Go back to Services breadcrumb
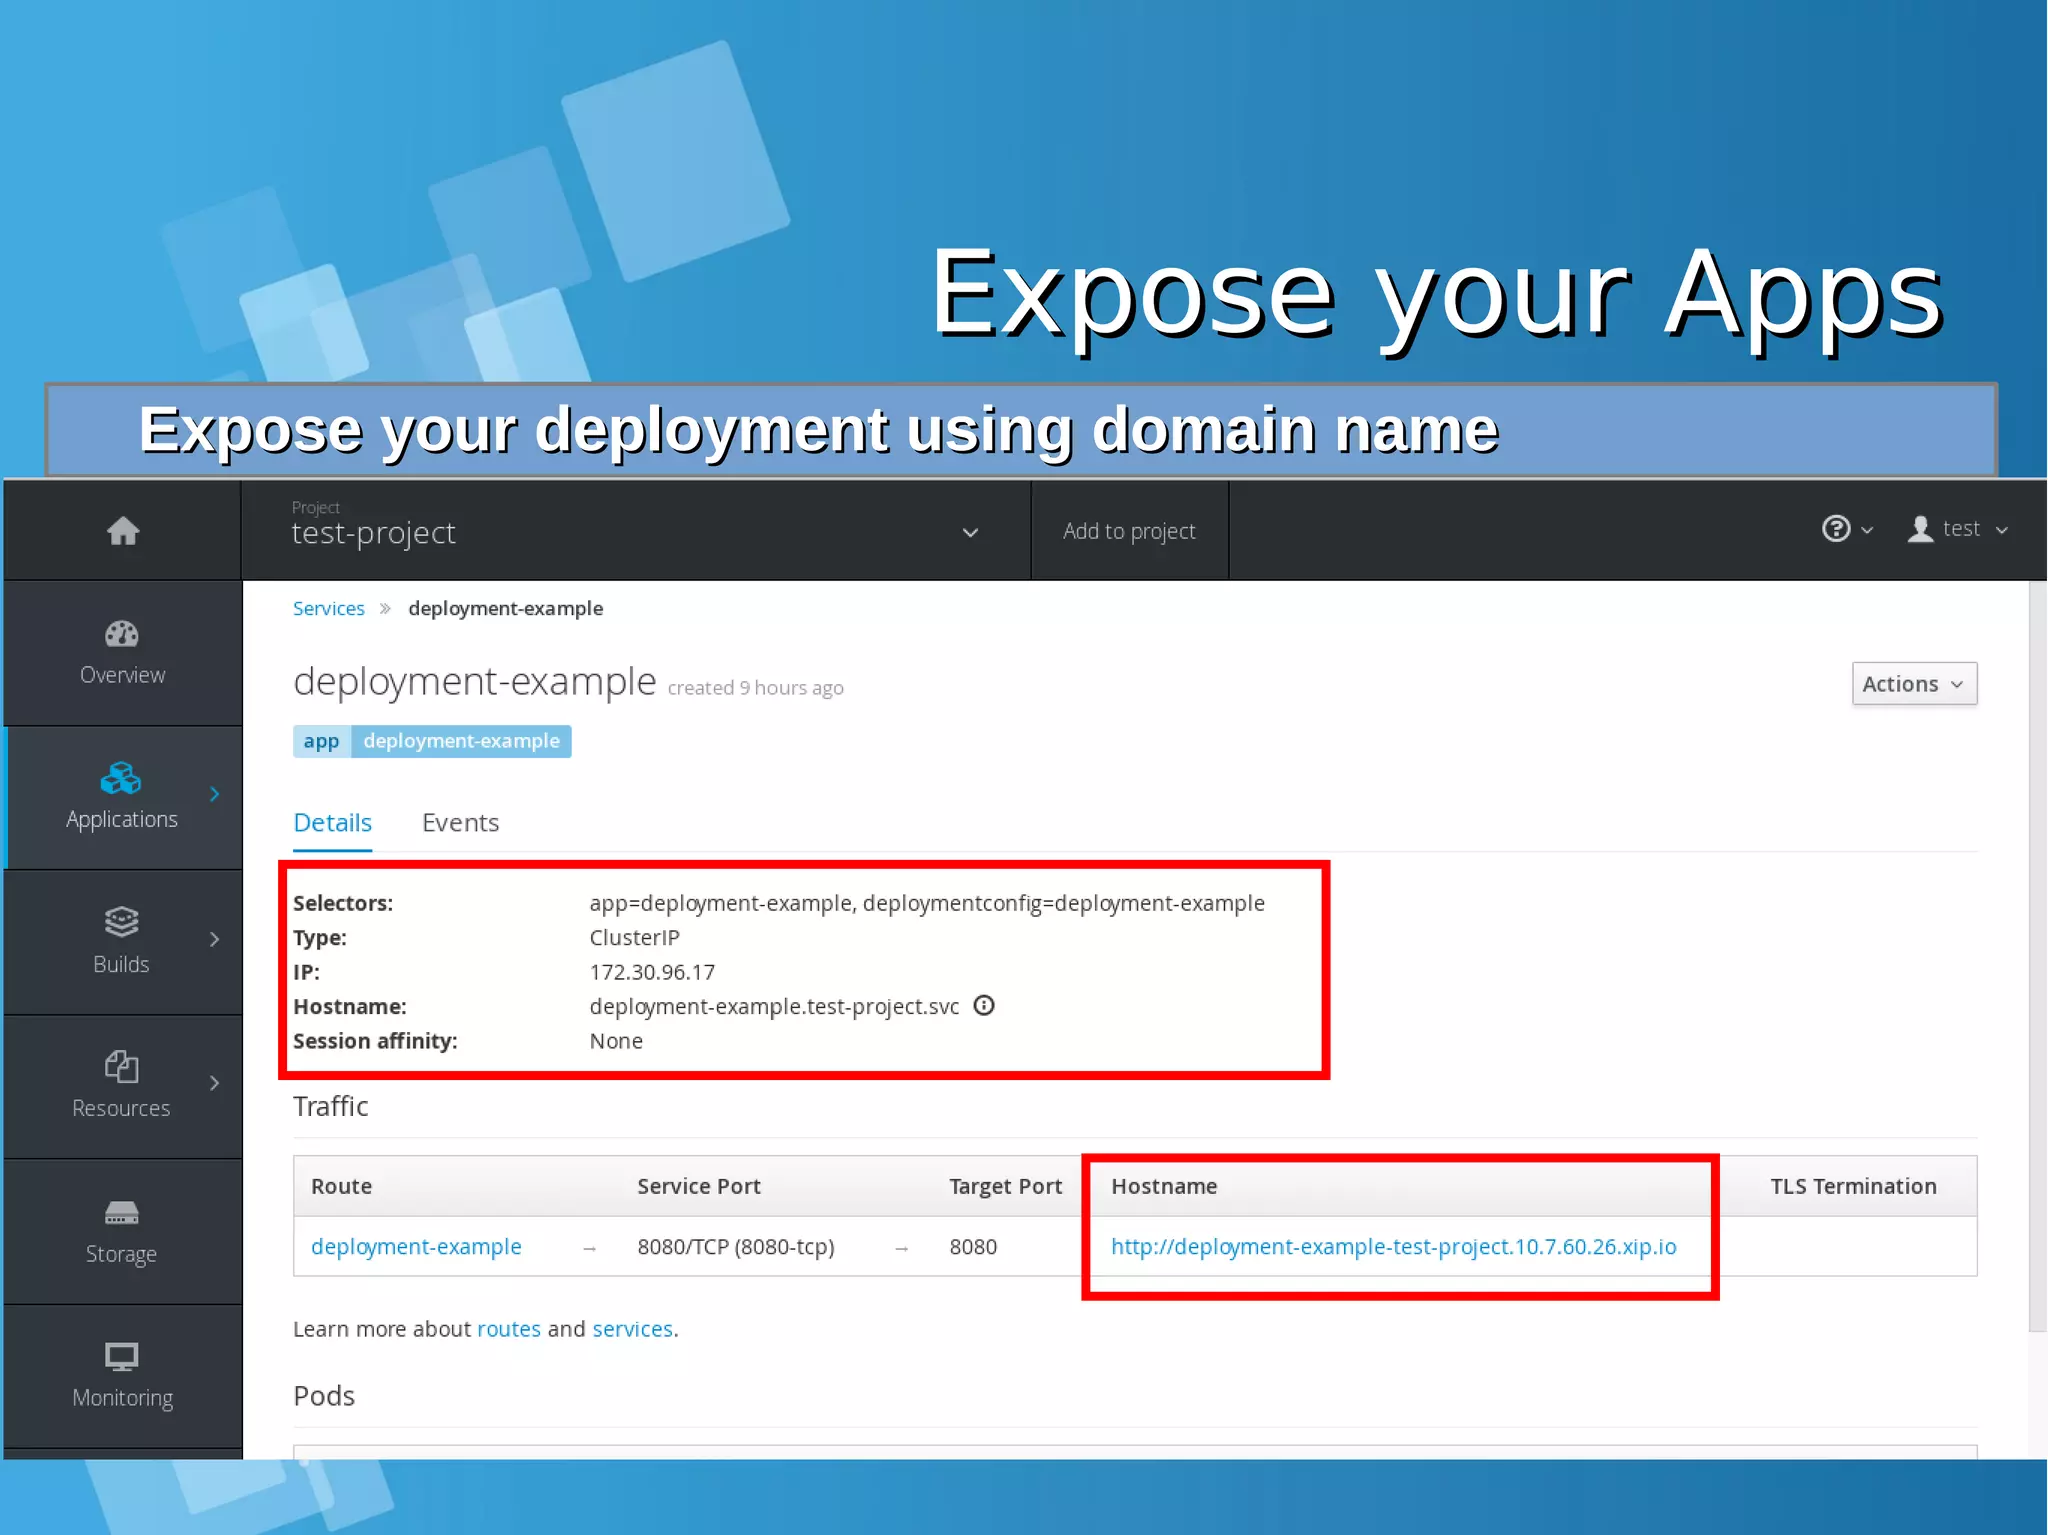This screenshot has height=1535, width=2048. [x=328, y=608]
